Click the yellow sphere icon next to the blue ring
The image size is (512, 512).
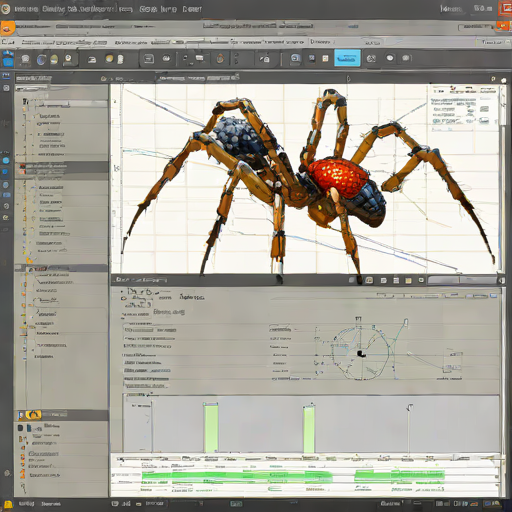(x=54, y=59)
